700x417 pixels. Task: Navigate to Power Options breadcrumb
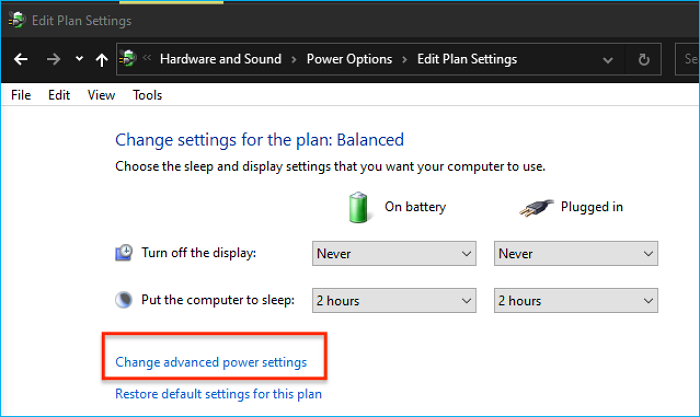click(x=349, y=59)
